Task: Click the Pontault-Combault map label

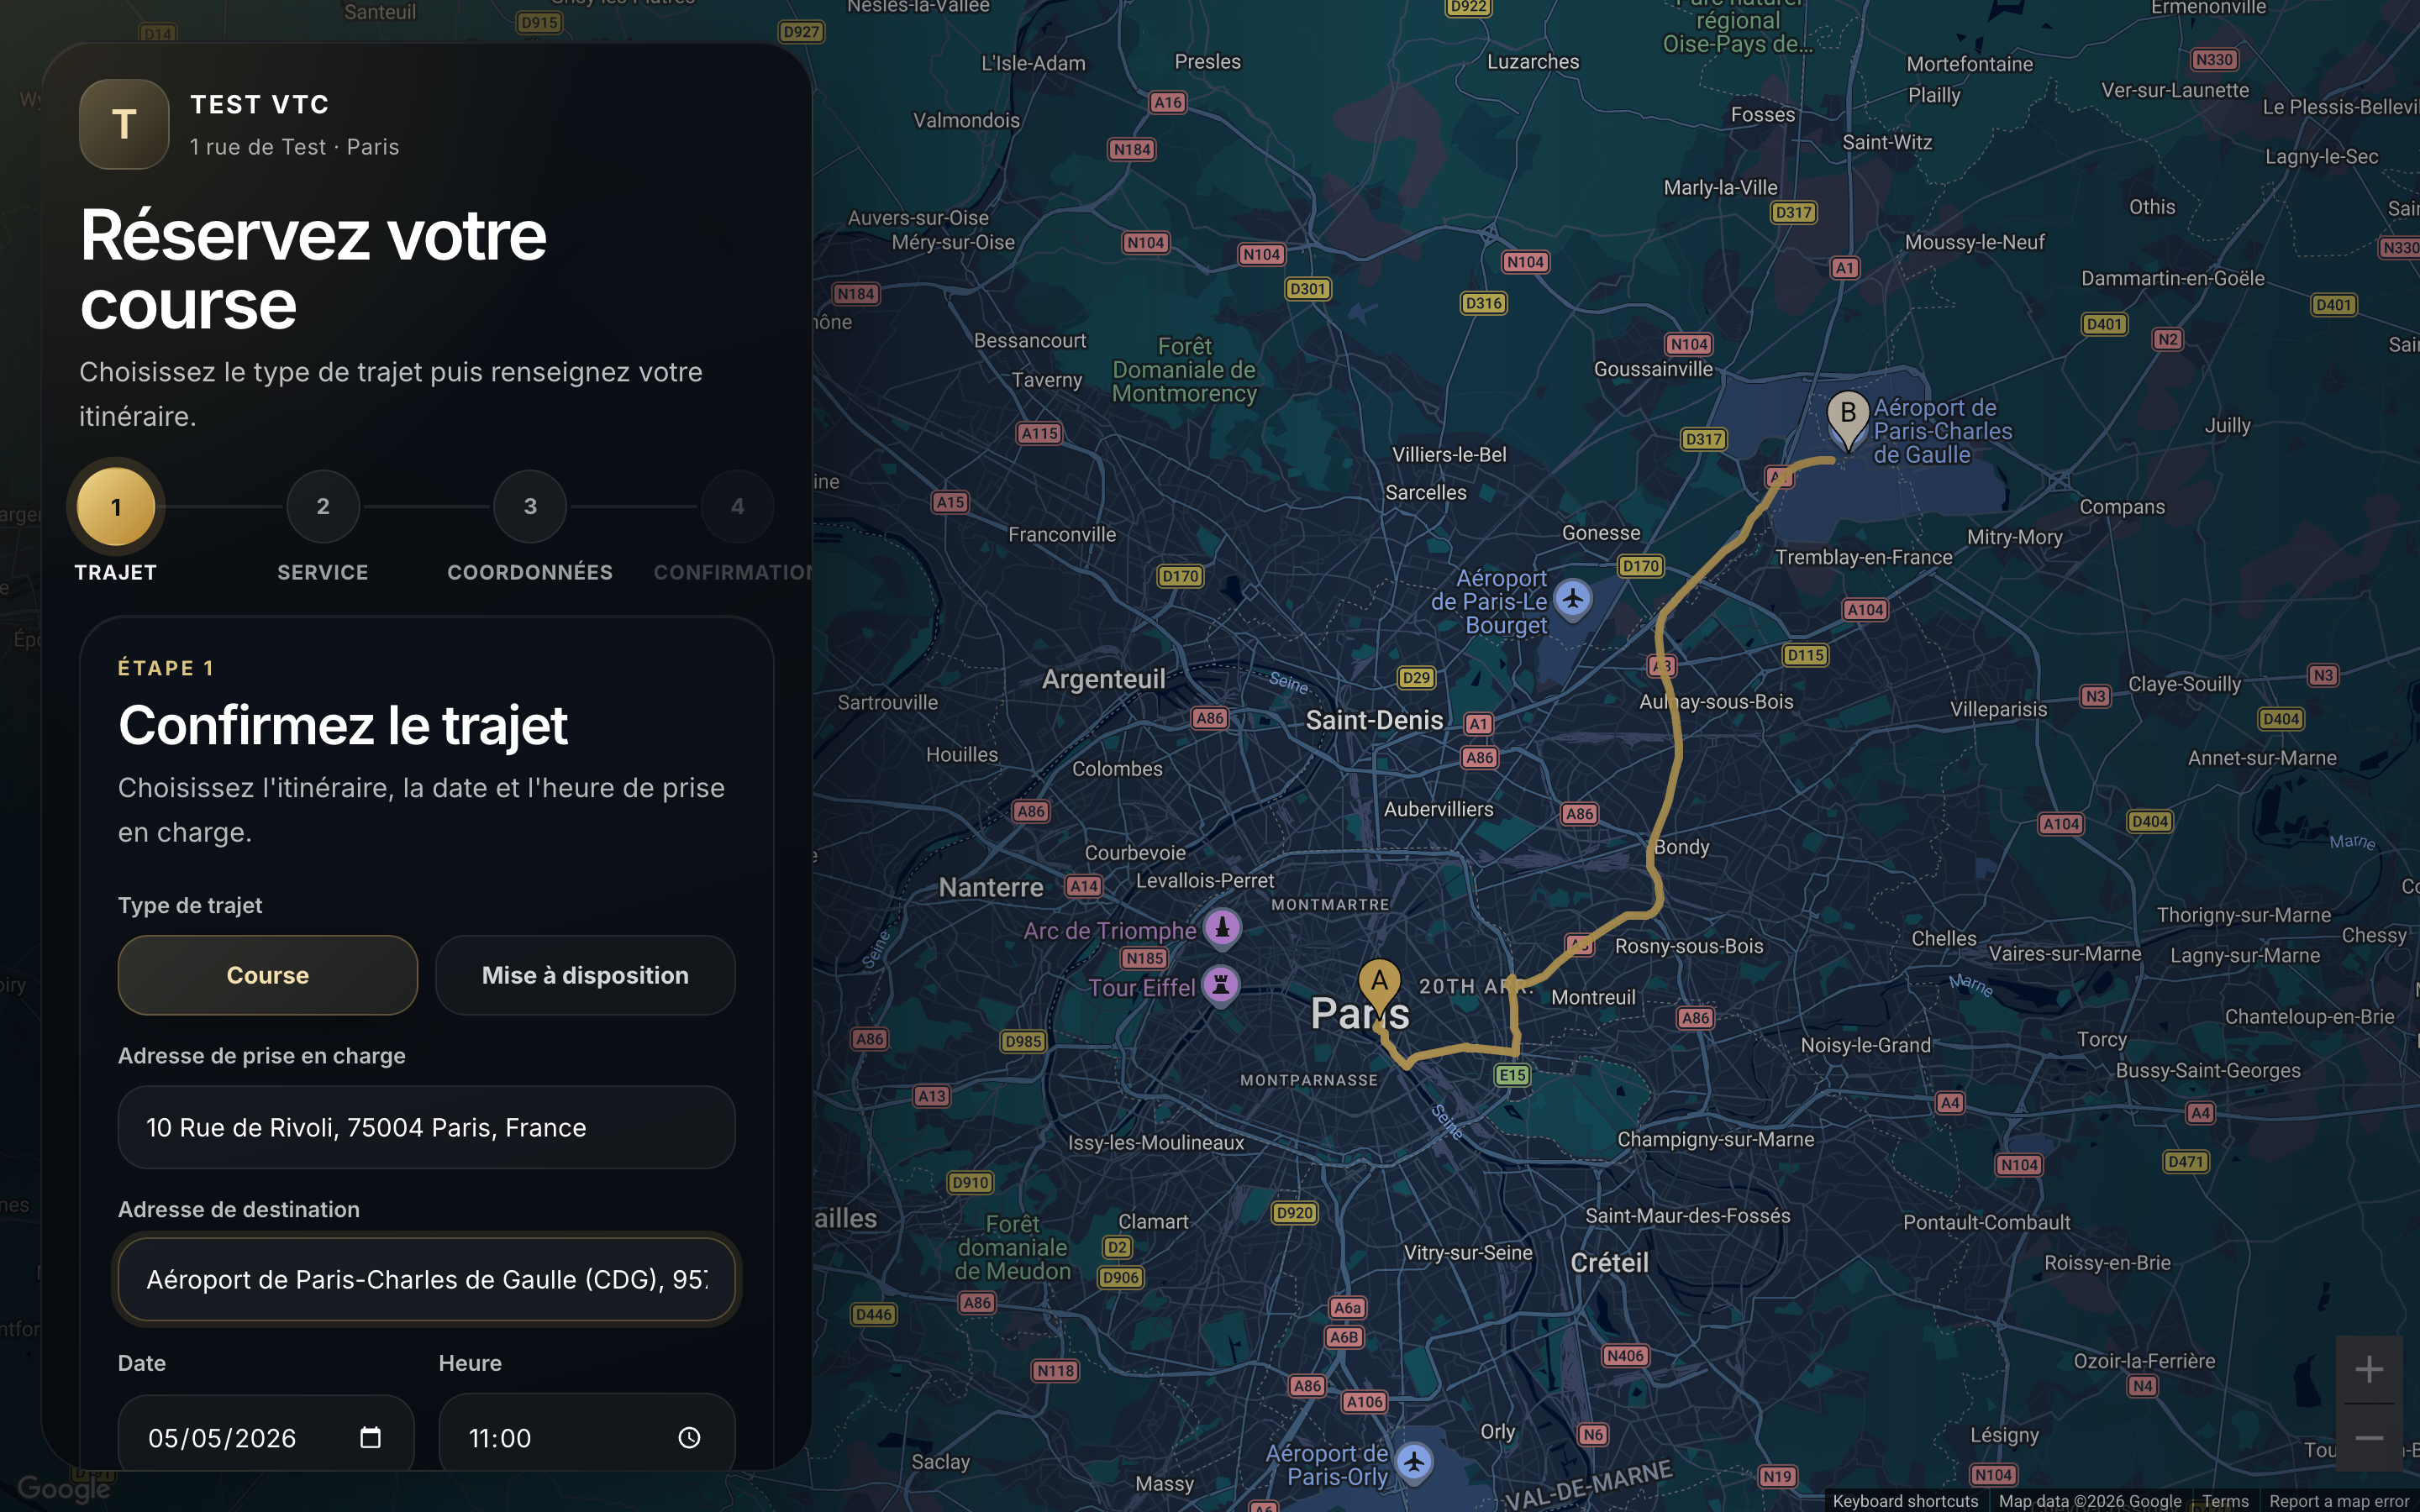Action: click(x=1986, y=1222)
